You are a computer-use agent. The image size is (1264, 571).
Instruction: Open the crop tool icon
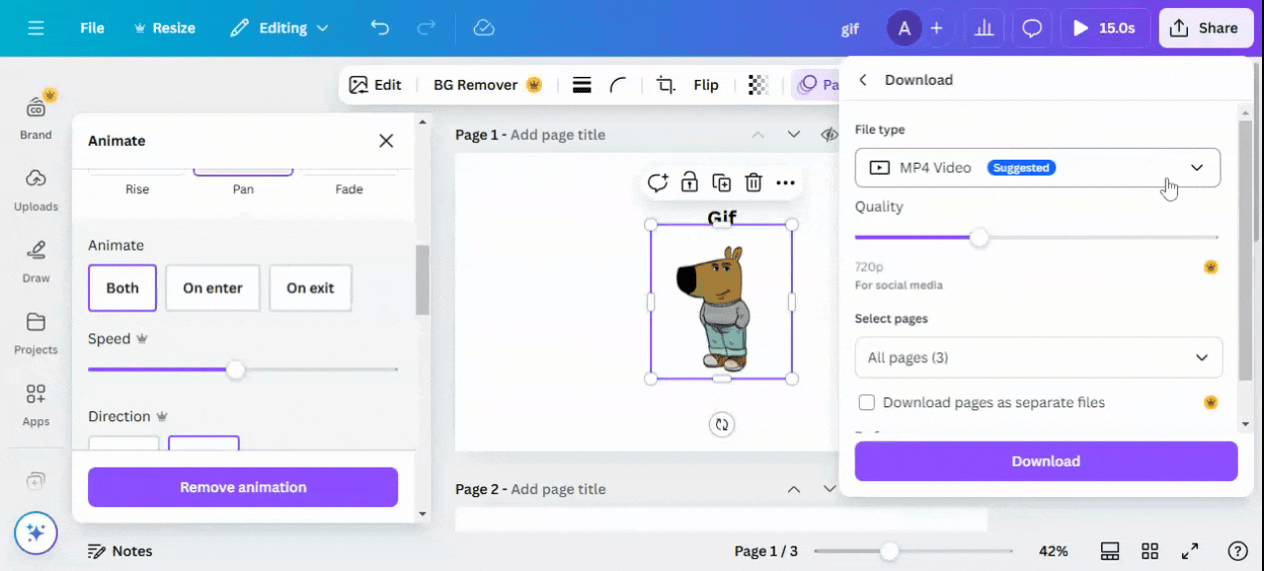pyautogui.click(x=666, y=85)
